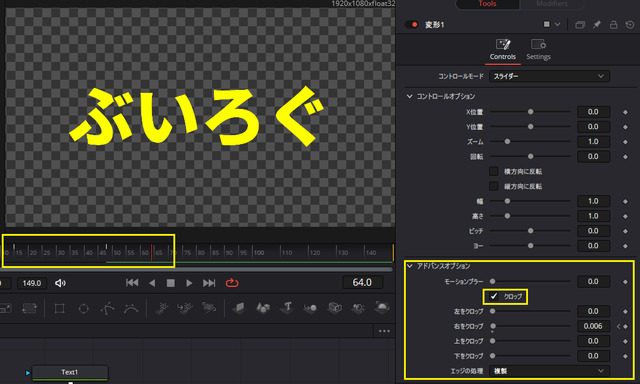This screenshot has width=640, height=384.
Task: Add an Image Plane 3D node
Action: [x=239, y=308]
